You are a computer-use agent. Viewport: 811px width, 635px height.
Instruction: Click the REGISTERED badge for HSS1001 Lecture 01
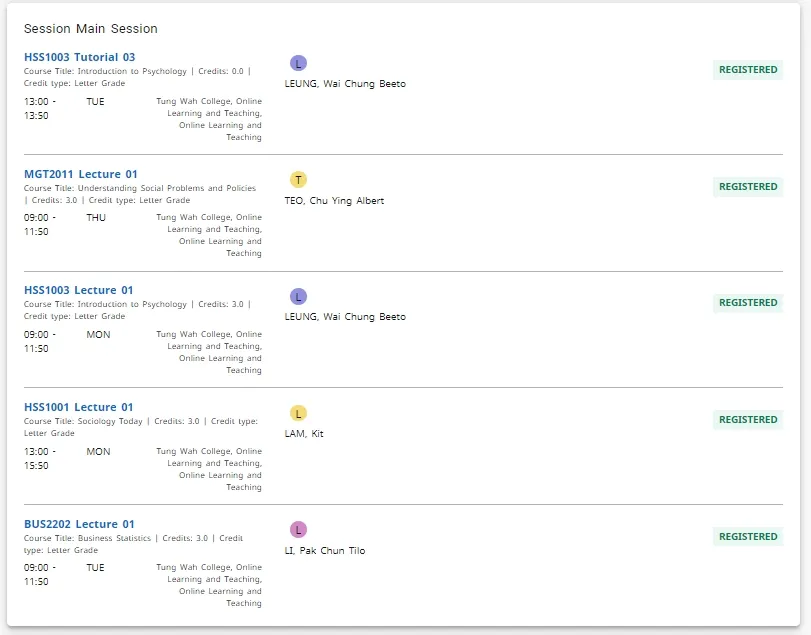[747, 419]
